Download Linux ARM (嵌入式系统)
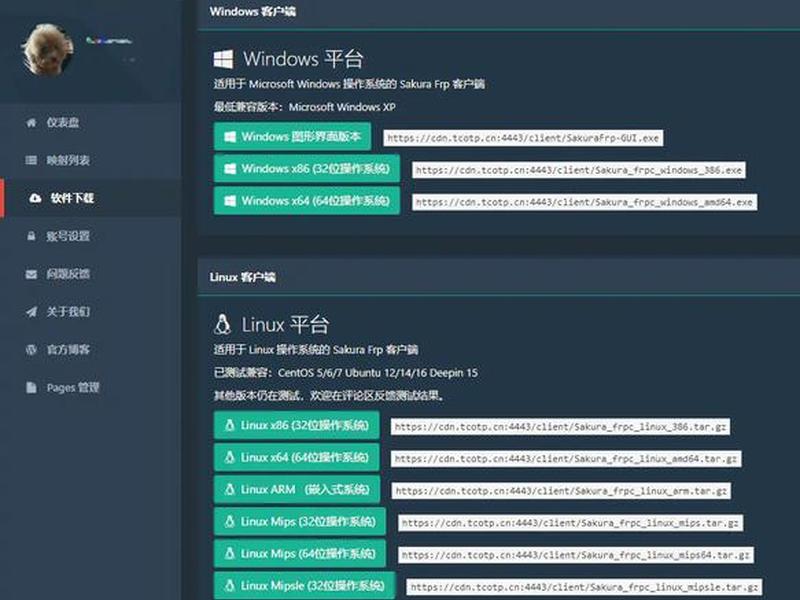The width and height of the screenshot is (800, 600). click(297, 490)
